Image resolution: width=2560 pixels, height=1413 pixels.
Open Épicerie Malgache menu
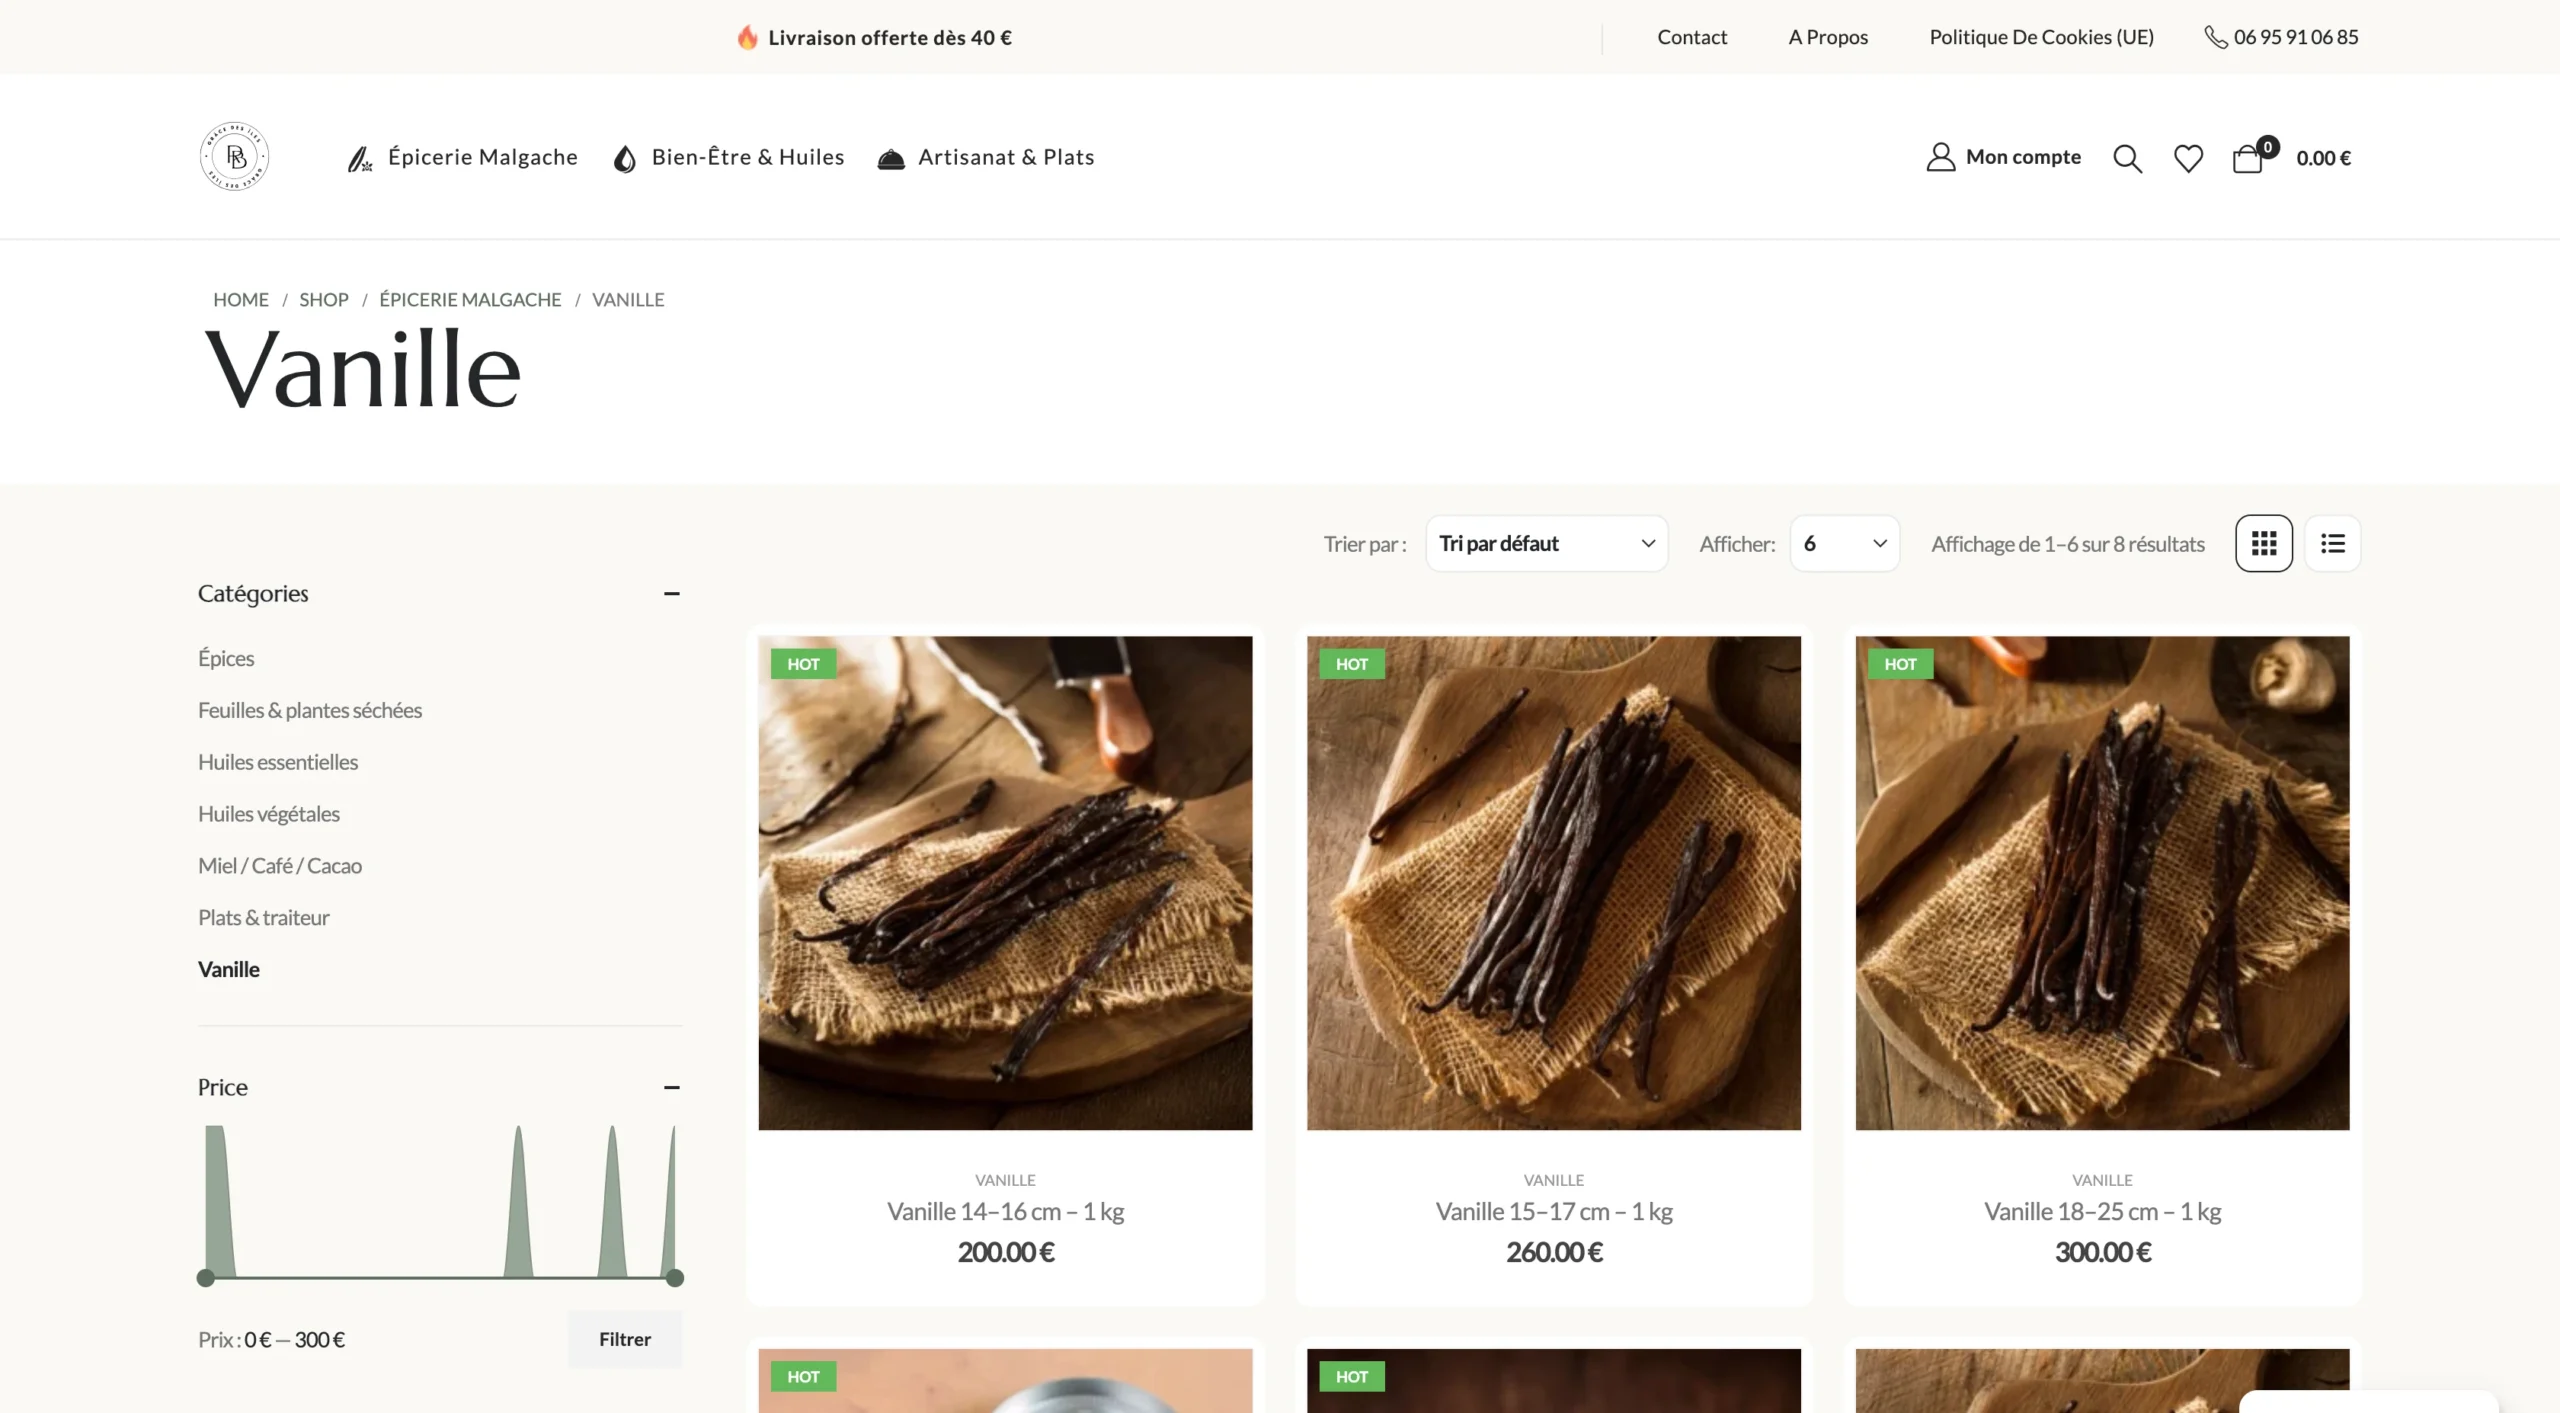482,157
